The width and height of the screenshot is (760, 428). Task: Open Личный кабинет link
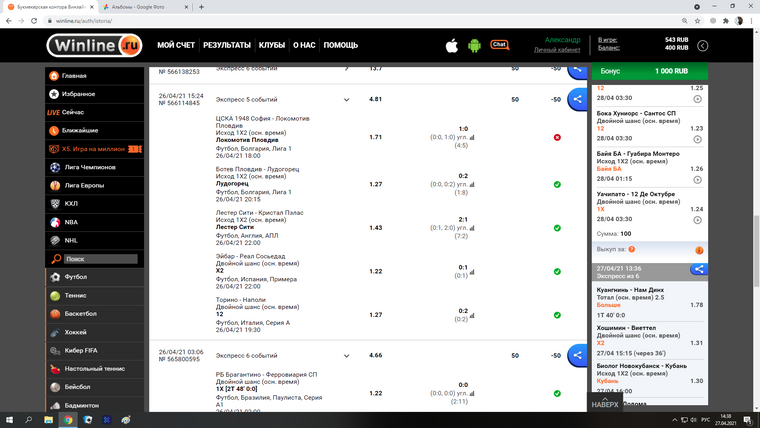(557, 50)
